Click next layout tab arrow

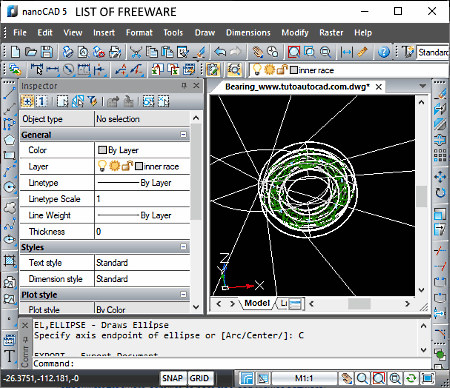coord(232,304)
